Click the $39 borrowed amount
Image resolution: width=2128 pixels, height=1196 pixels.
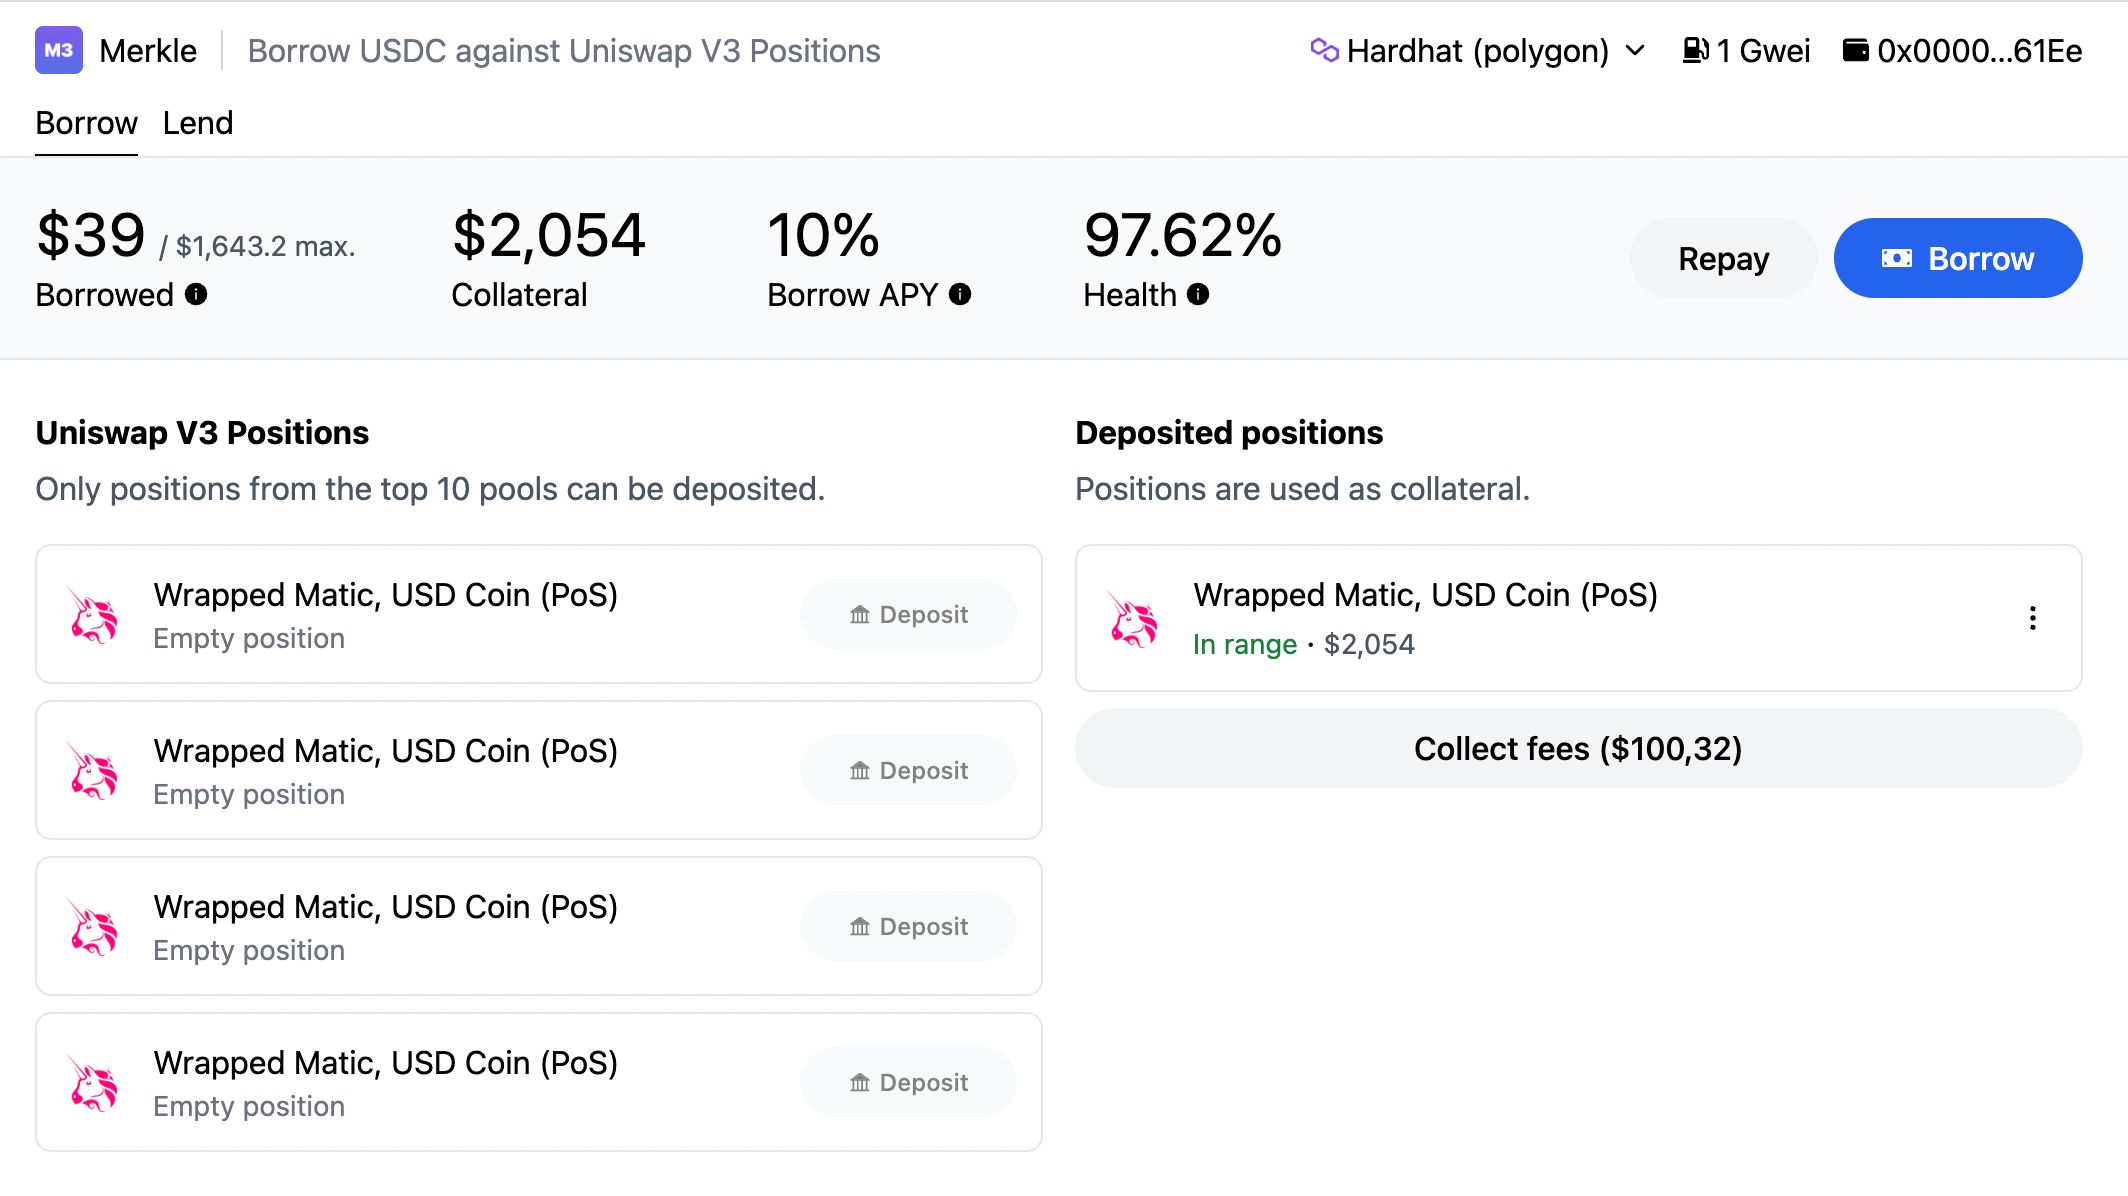(91, 235)
